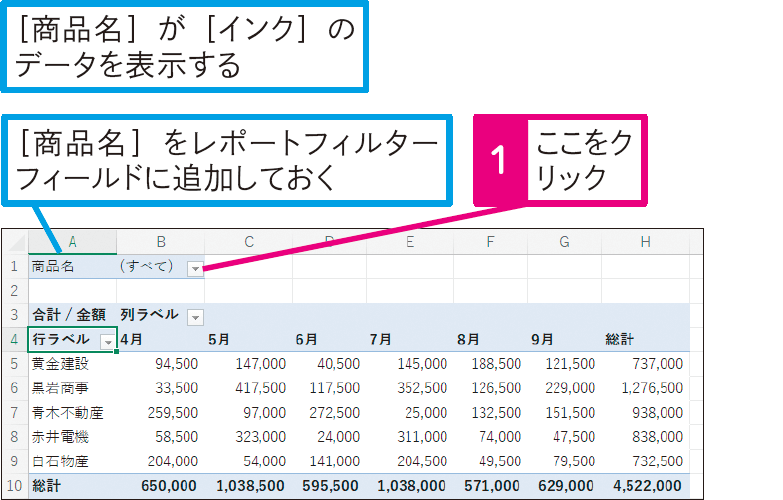Select row 10 header
This screenshot has width=783, height=500.
click(14, 486)
